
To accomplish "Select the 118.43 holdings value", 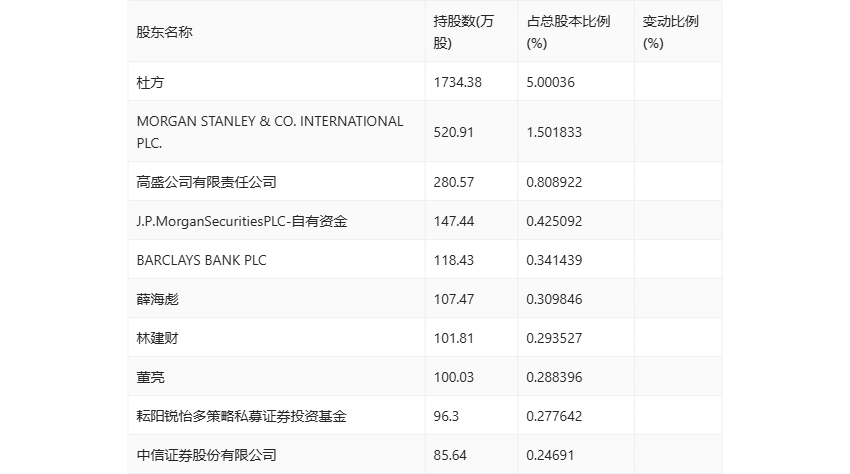I will (x=454, y=260).
